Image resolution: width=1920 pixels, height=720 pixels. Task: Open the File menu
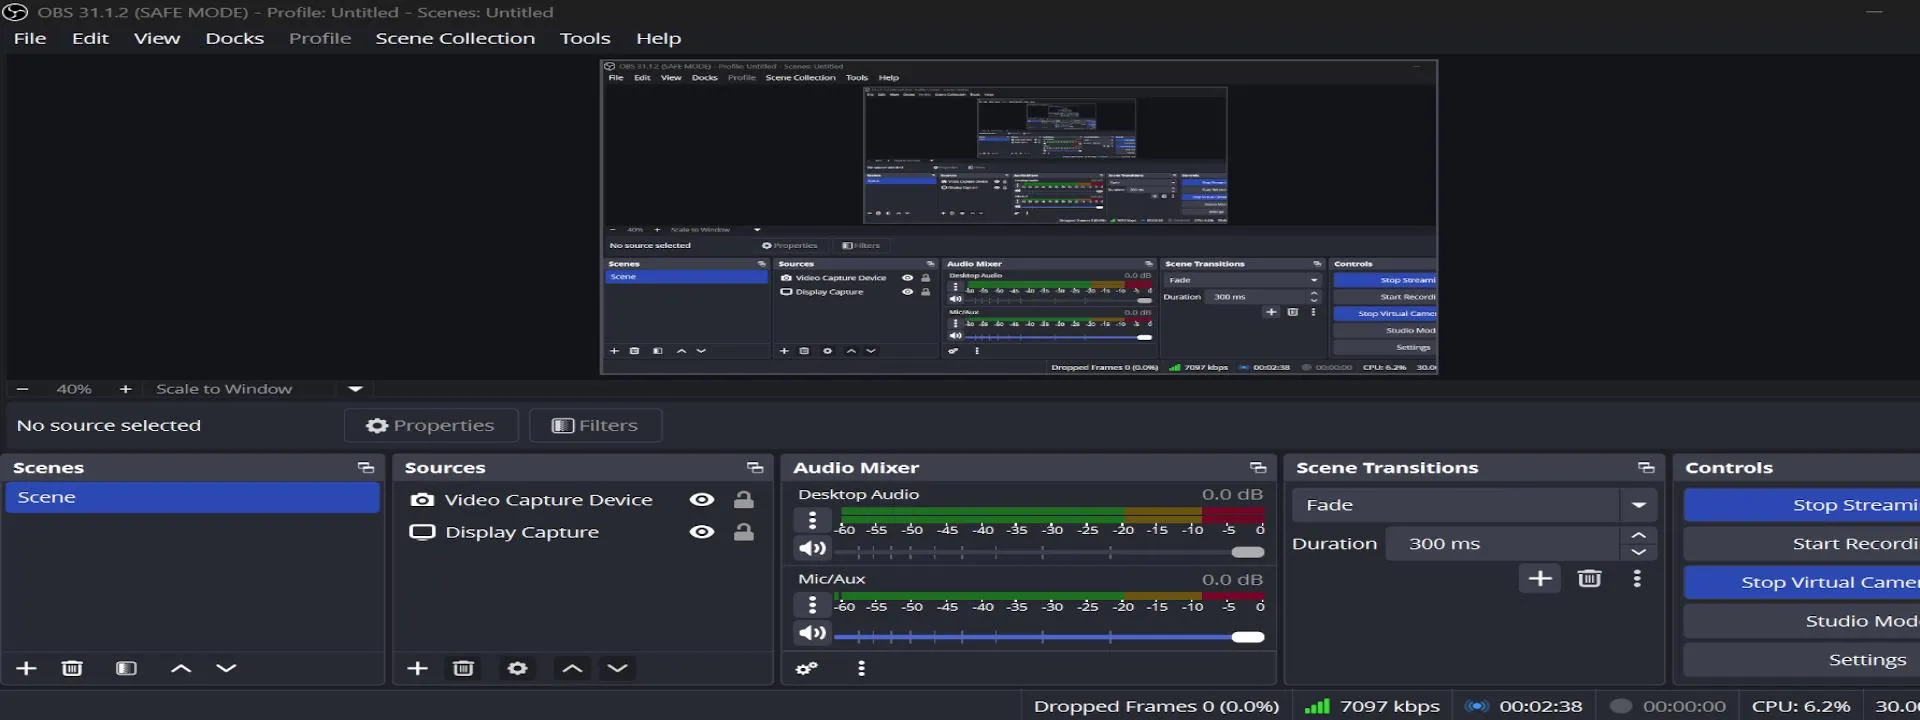(x=30, y=38)
